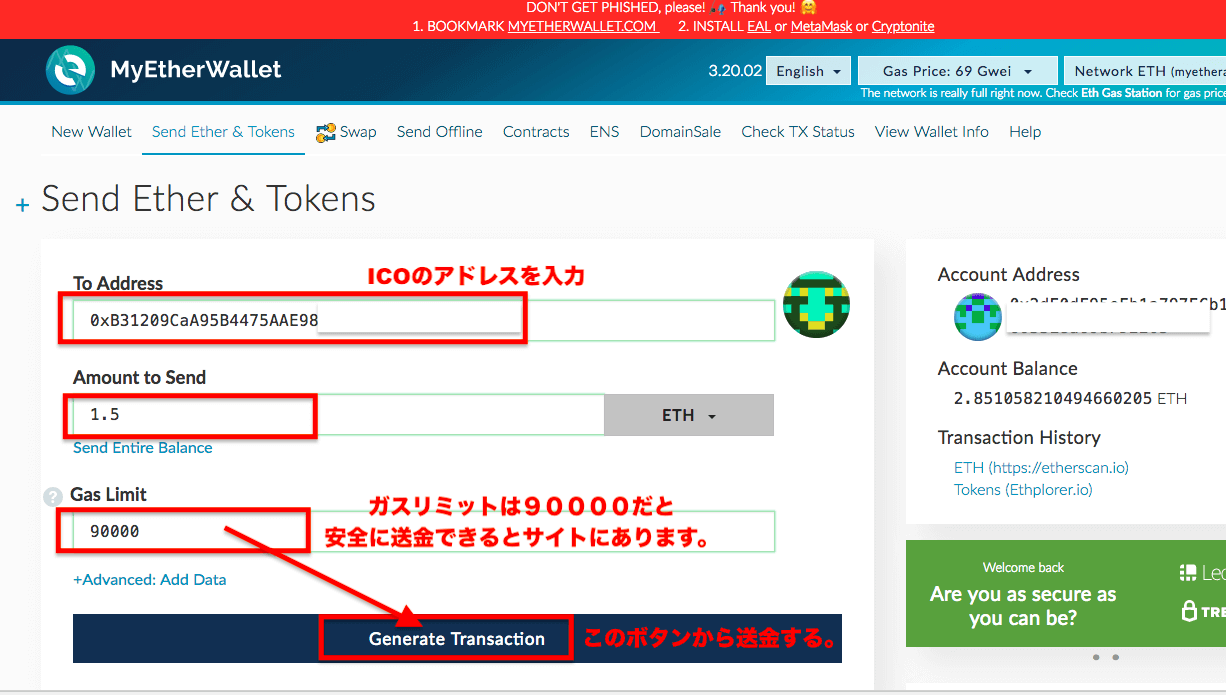Open the ENS tab
The image size is (1226, 695).
pyautogui.click(x=604, y=132)
